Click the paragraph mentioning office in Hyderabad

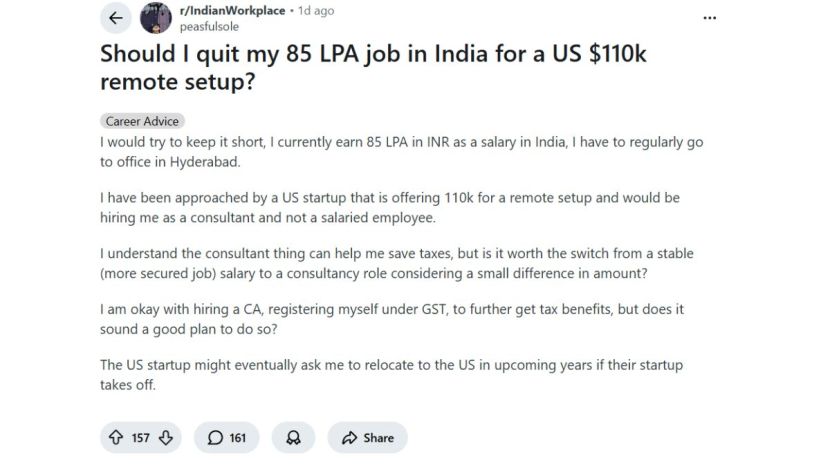pyautogui.click(x=402, y=152)
